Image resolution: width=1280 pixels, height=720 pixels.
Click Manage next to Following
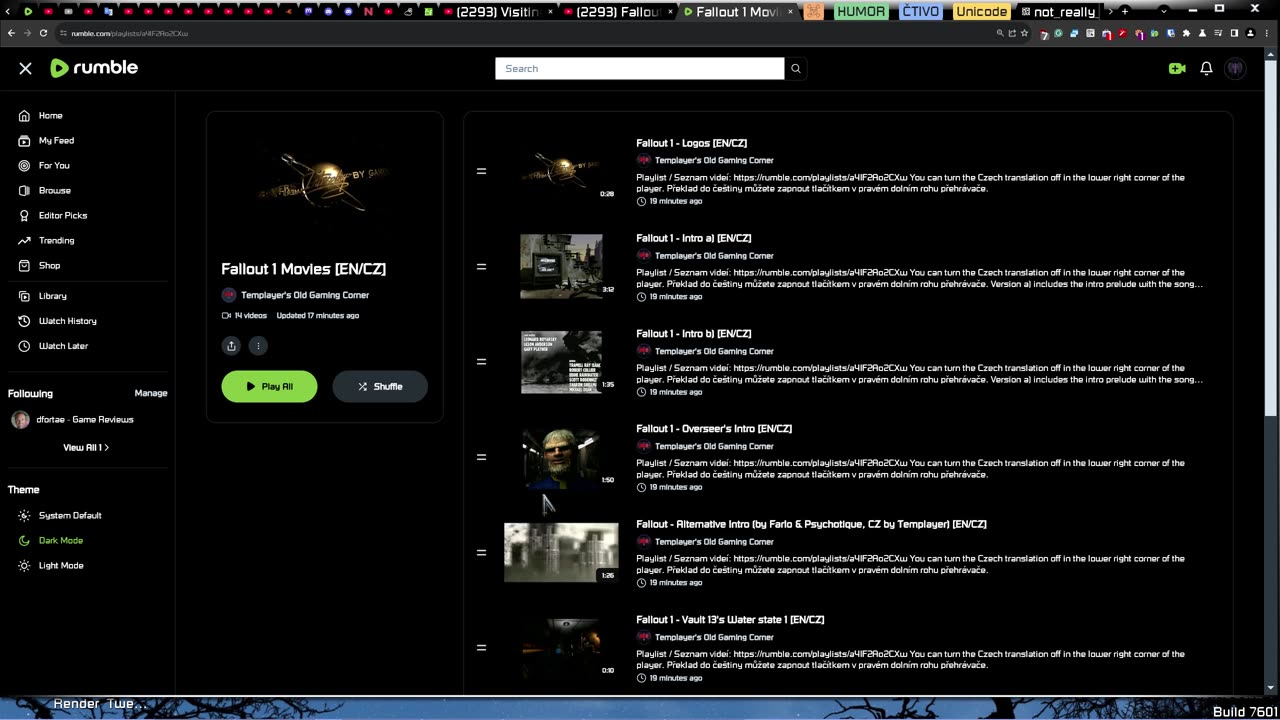pos(151,393)
